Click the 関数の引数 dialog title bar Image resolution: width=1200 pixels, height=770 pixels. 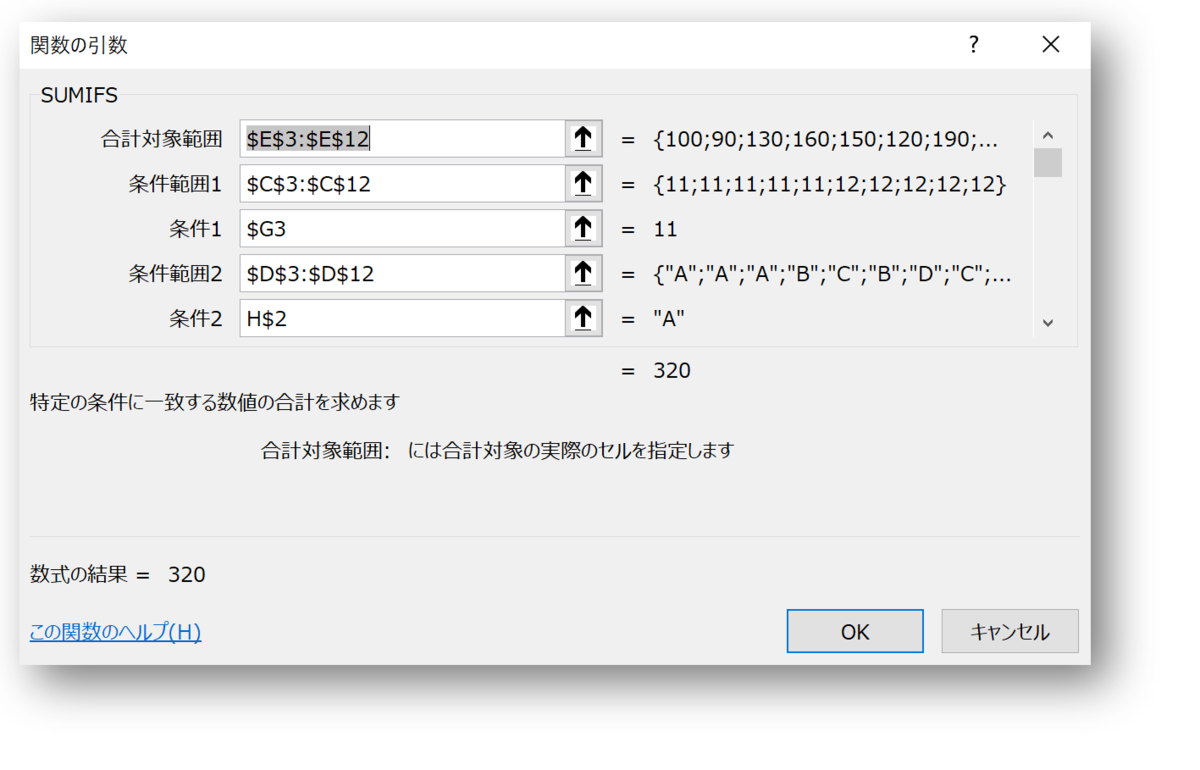500,44
